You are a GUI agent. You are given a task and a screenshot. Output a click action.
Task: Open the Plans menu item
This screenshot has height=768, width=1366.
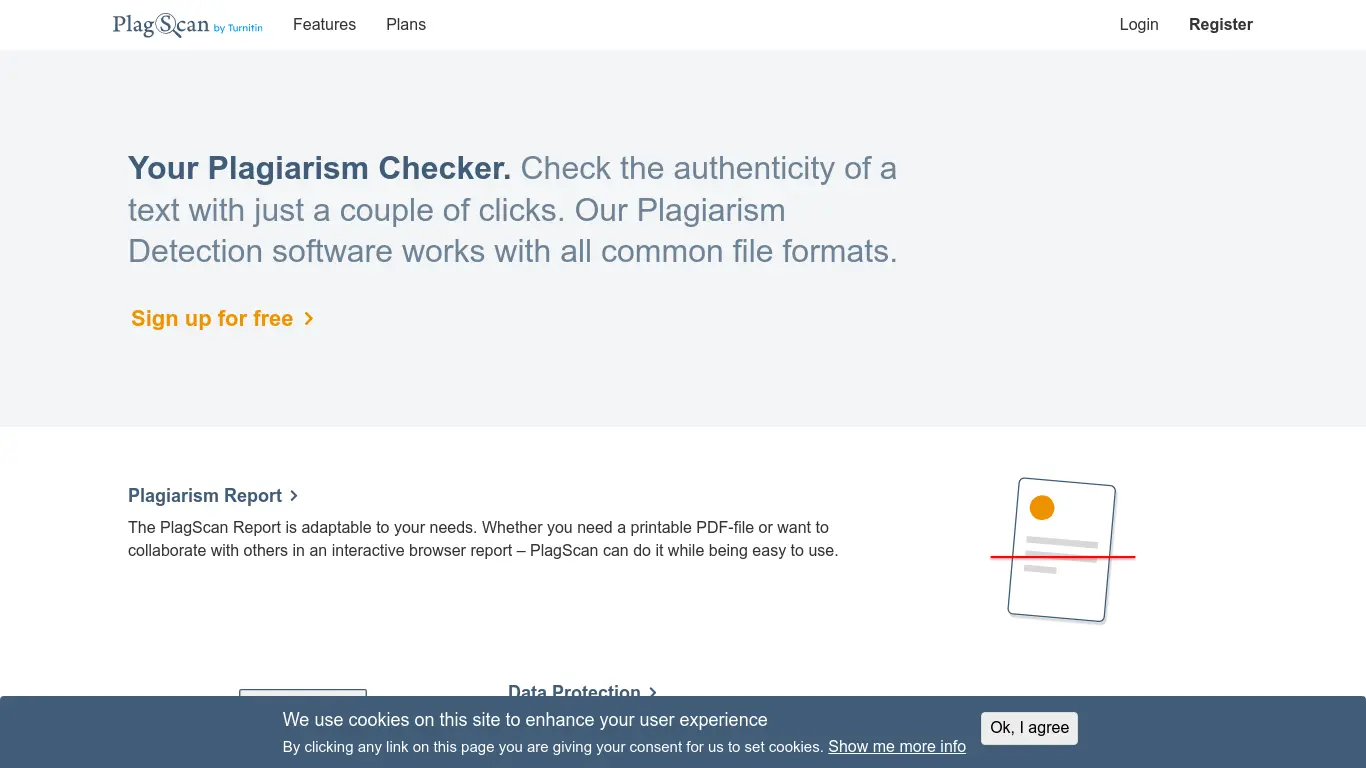pyautogui.click(x=406, y=25)
